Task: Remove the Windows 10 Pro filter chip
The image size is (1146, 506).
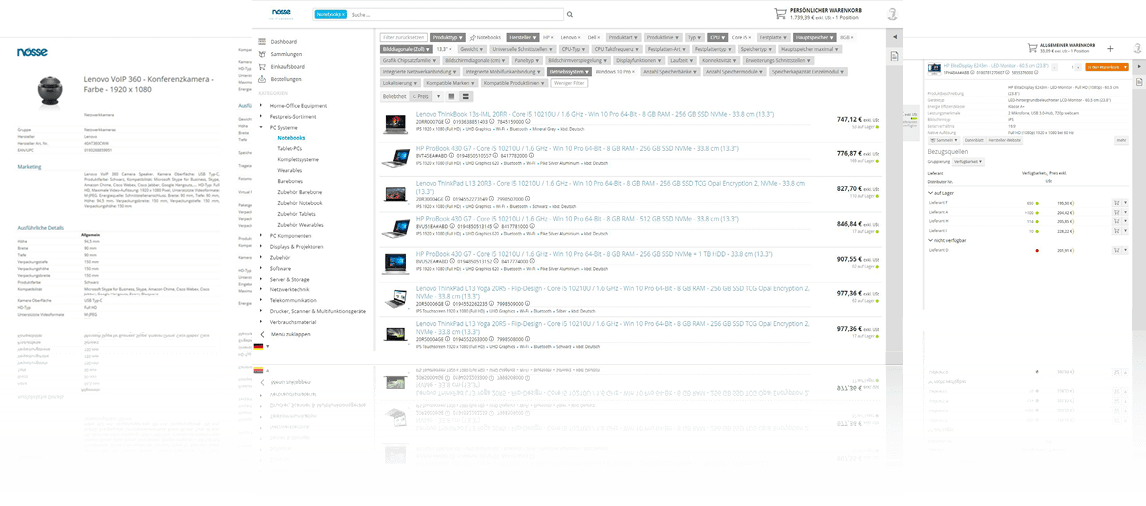Action: 634,72
